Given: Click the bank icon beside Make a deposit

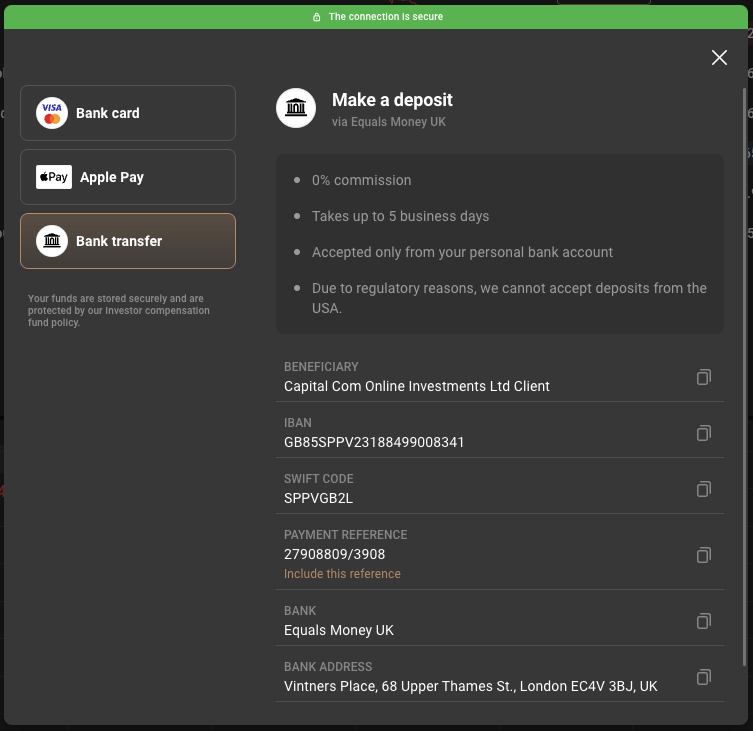Looking at the screenshot, I should coord(296,108).
